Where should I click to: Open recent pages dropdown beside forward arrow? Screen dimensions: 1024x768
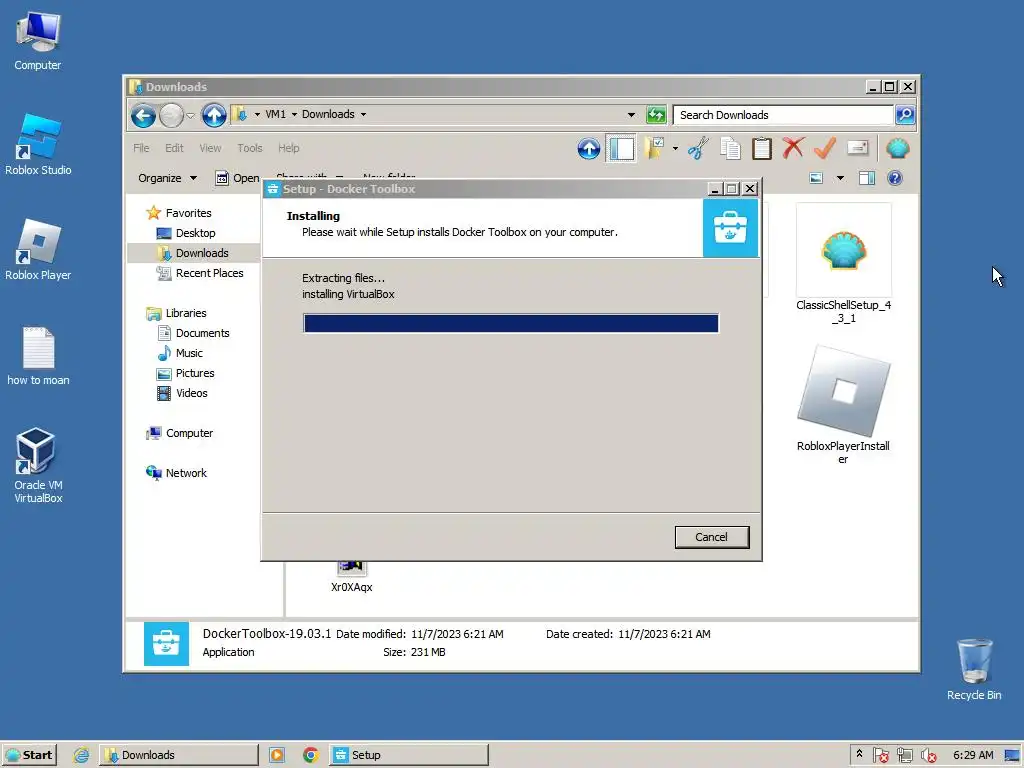(190, 116)
